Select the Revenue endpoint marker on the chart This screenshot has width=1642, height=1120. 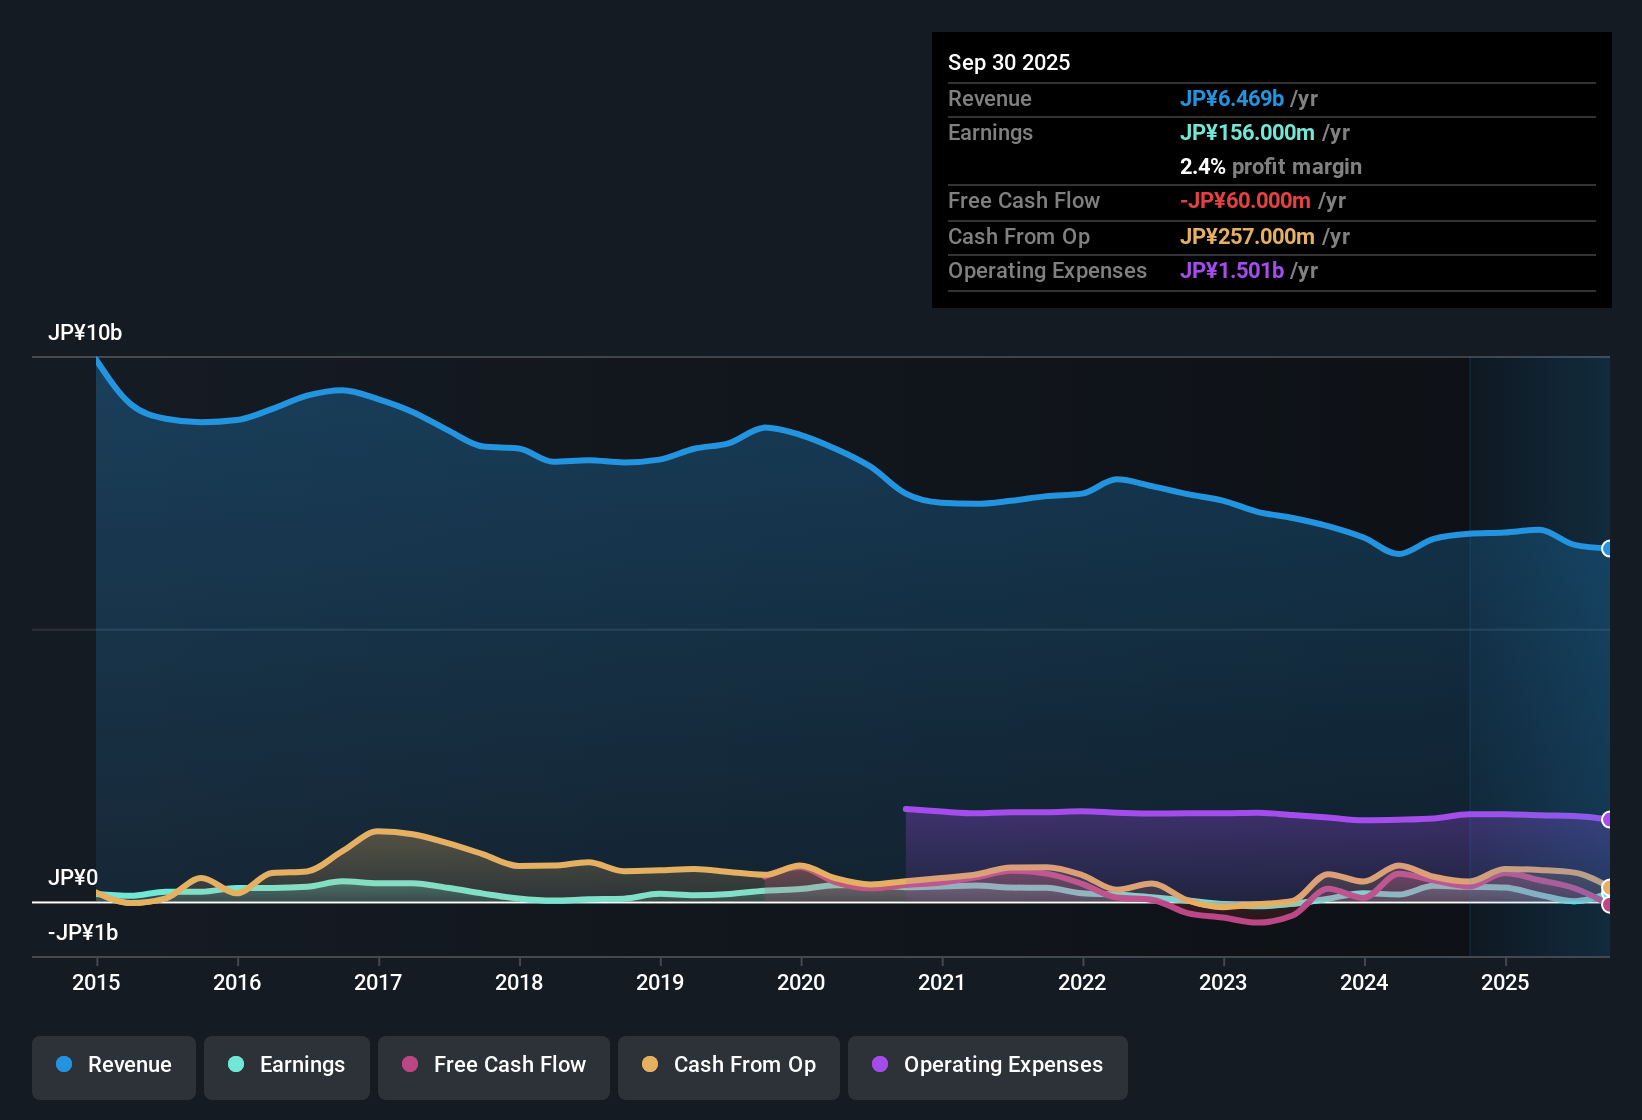[x=1607, y=548]
